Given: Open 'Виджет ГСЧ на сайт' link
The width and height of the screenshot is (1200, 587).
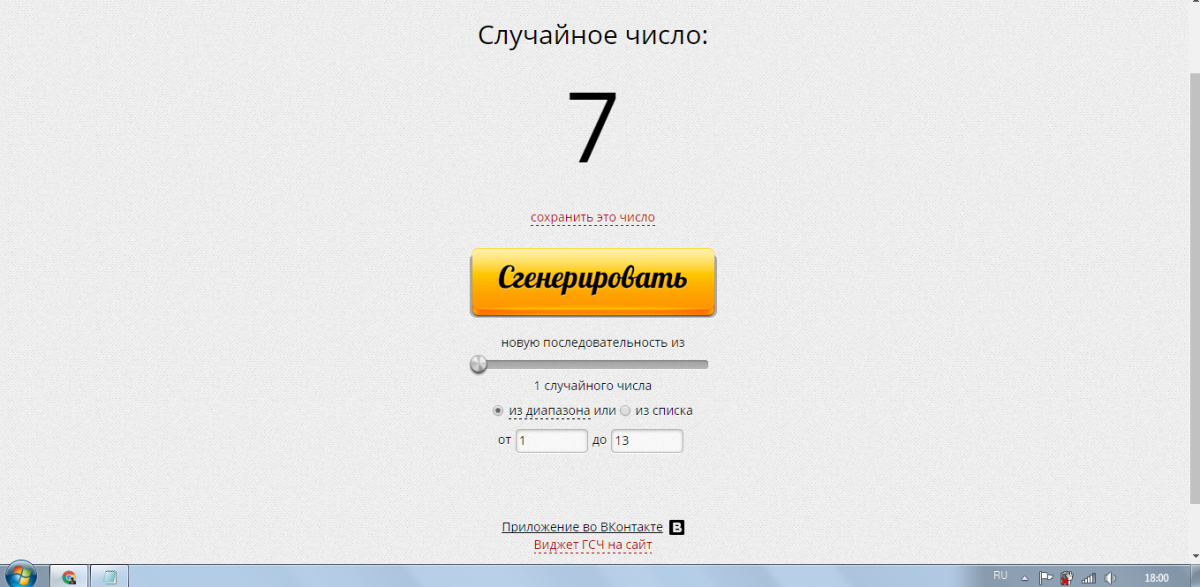Looking at the screenshot, I should [x=593, y=545].
